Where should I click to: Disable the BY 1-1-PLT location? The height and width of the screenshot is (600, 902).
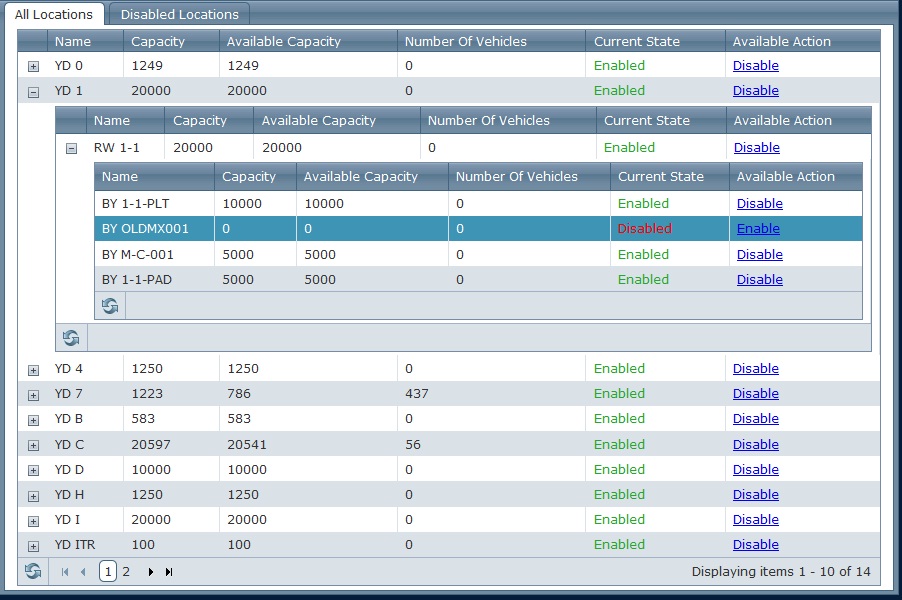point(759,204)
